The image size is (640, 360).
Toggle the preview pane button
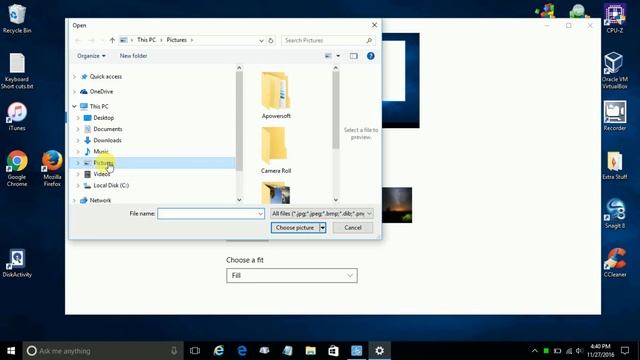pyautogui.click(x=353, y=56)
